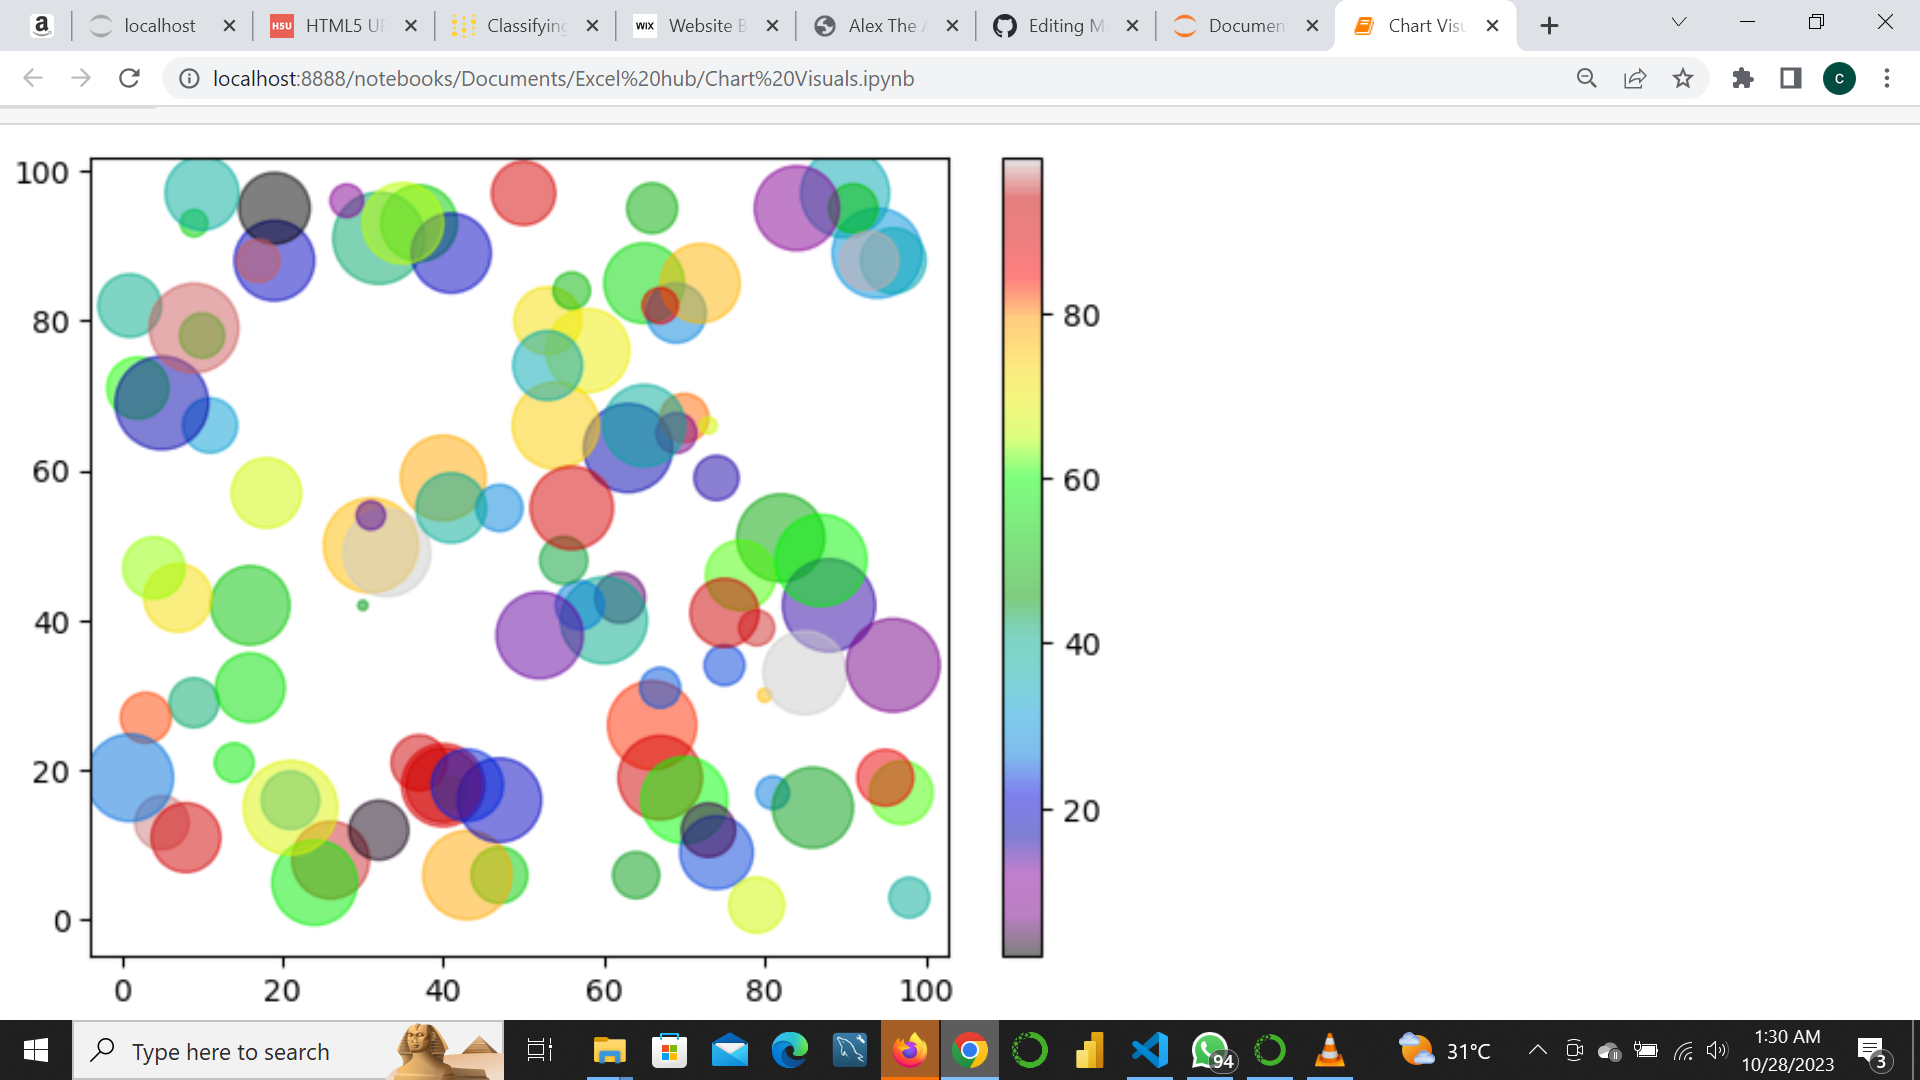
Task: Switch to the Editing GitHub tab
Action: pyautogui.click(x=1064, y=26)
